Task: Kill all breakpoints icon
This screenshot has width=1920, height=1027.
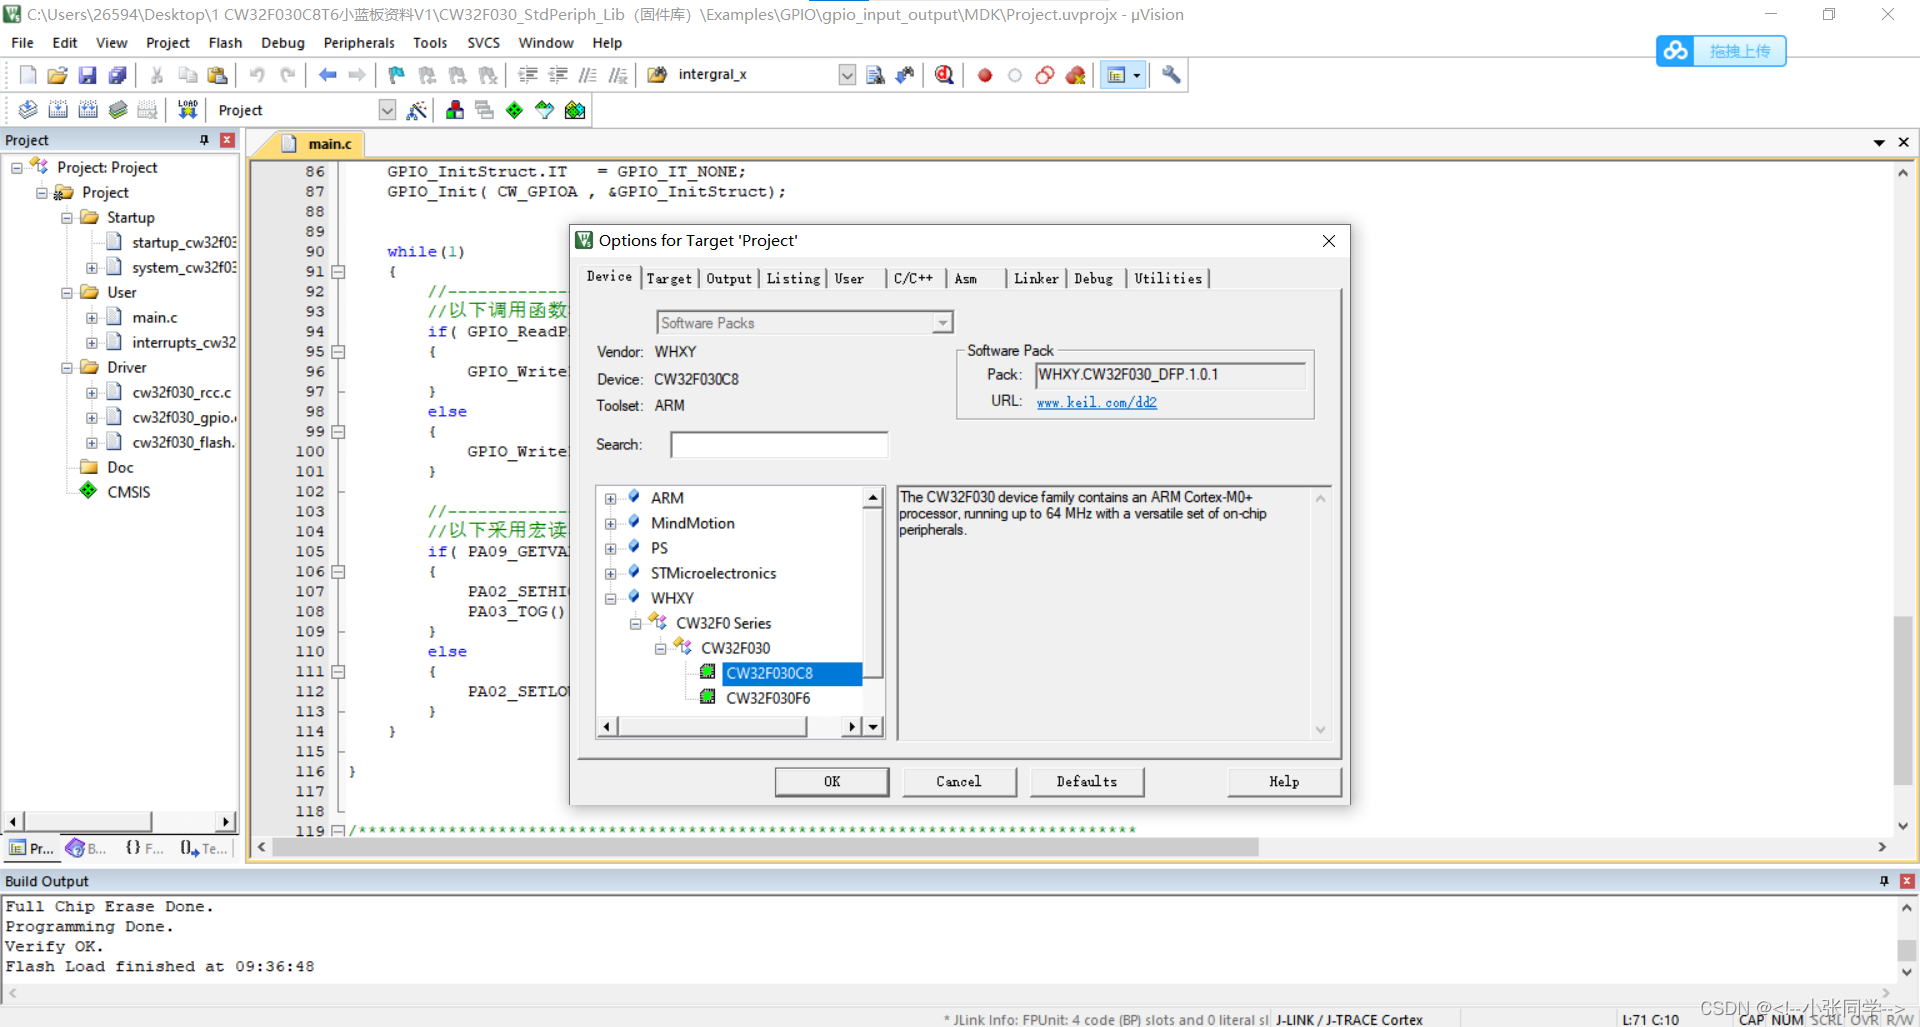Action: (1076, 75)
